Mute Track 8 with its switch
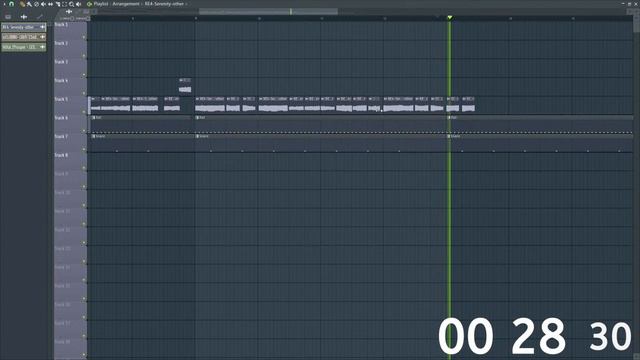Image resolution: width=640 pixels, height=360 pixels. click(84, 168)
